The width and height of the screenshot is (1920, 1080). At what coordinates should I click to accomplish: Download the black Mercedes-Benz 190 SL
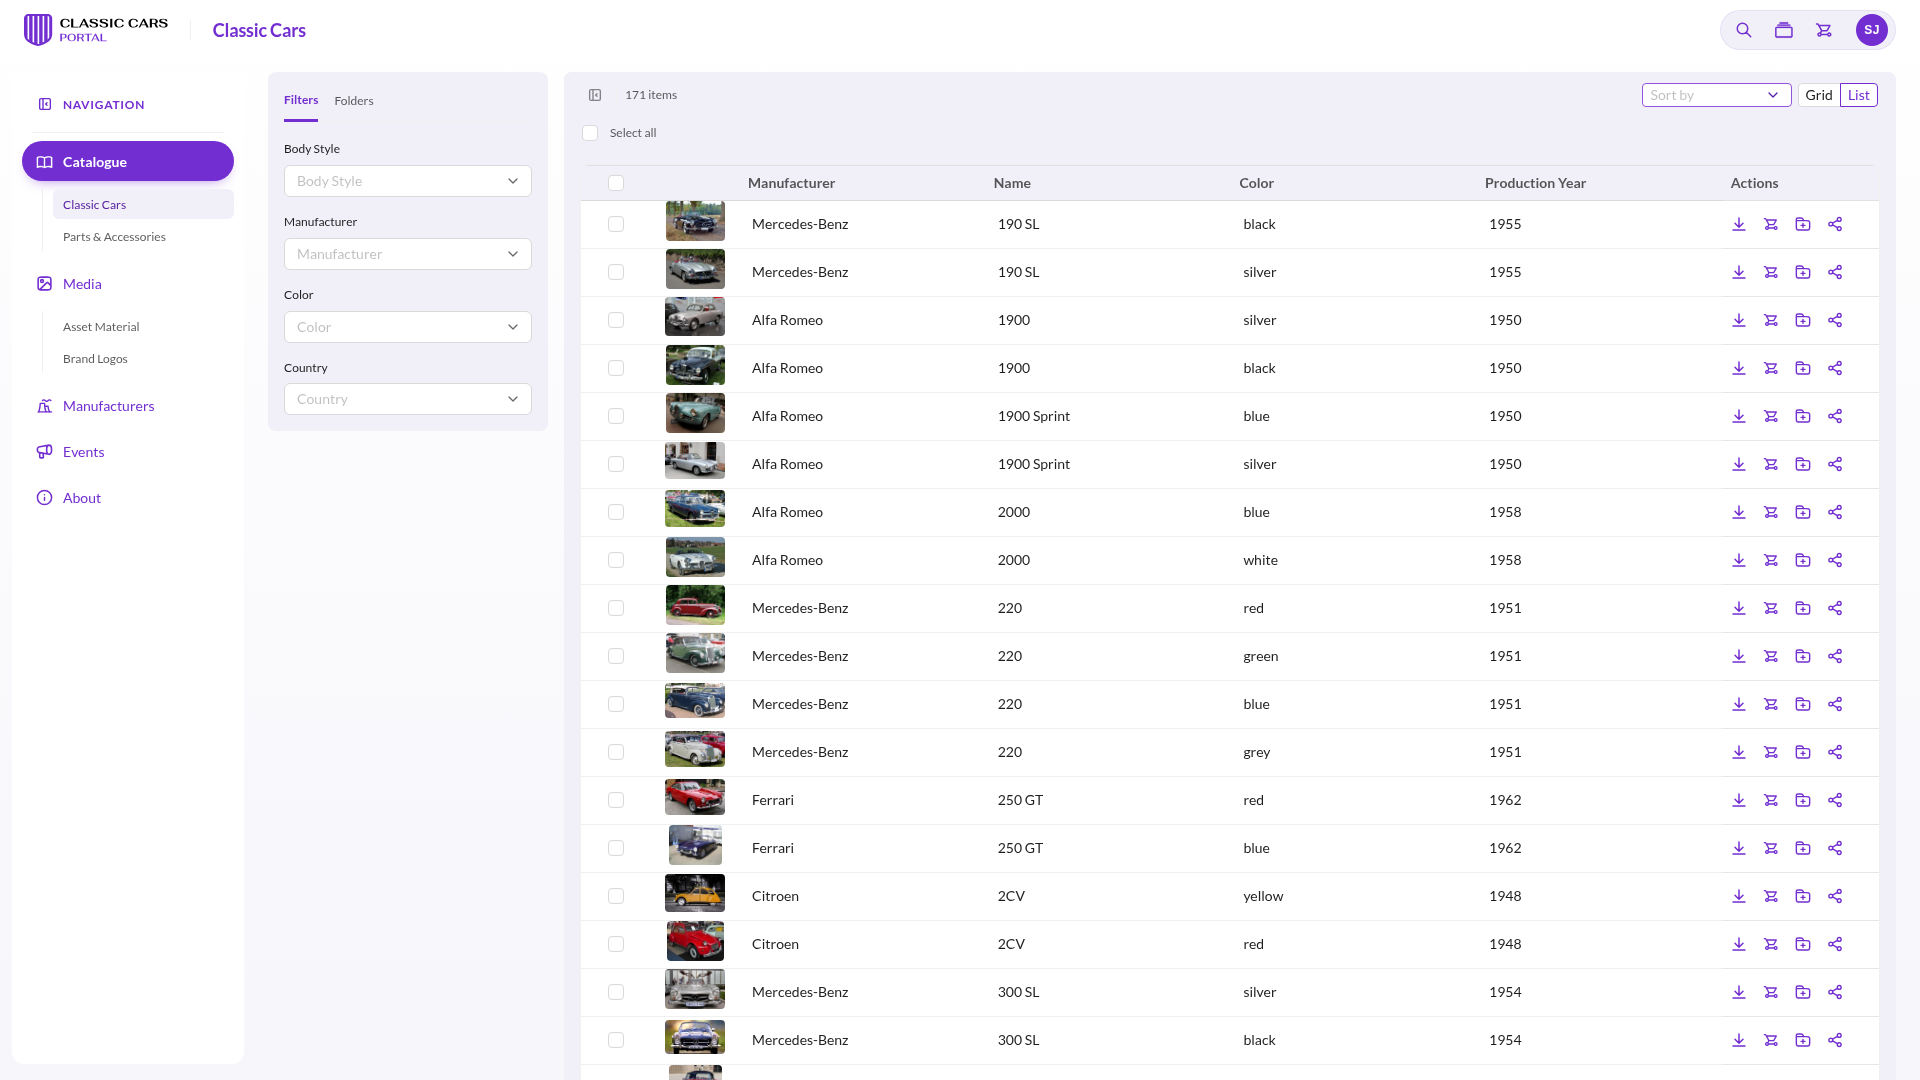pos(1739,224)
